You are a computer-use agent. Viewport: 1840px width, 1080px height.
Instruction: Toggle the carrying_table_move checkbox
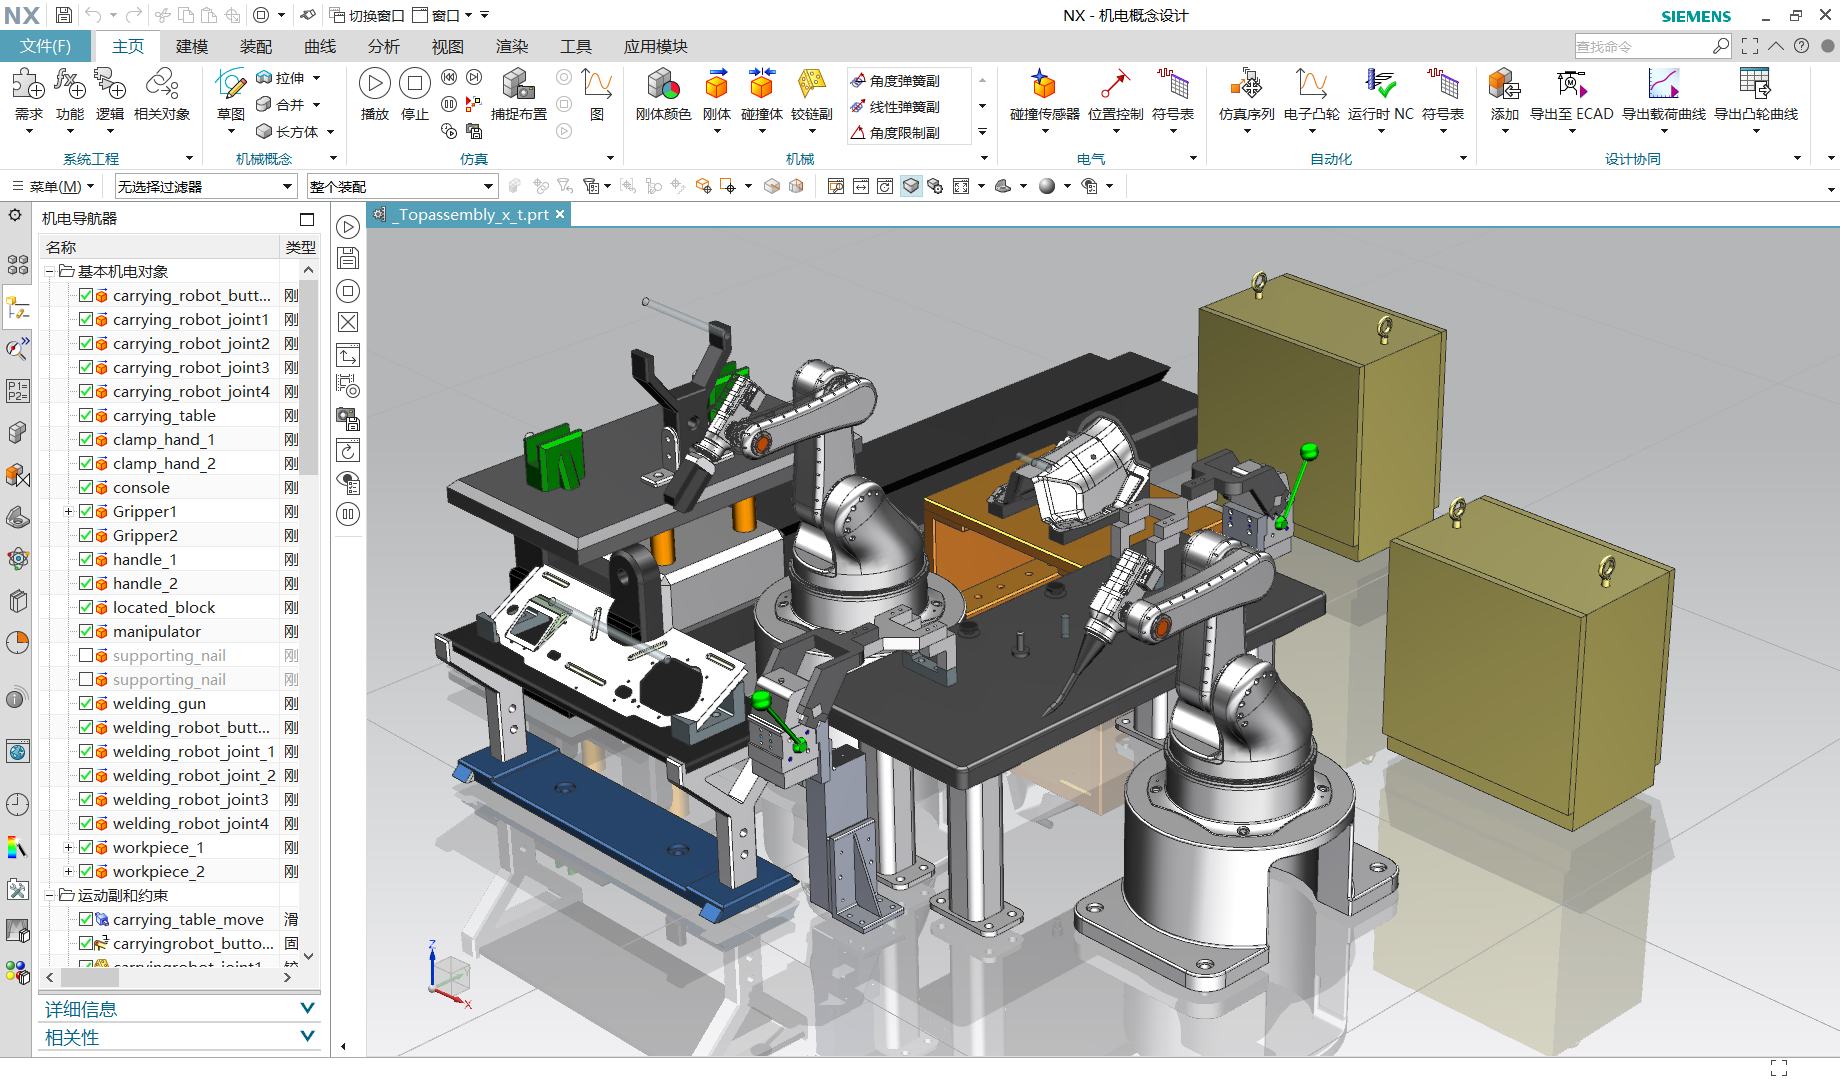86,919
